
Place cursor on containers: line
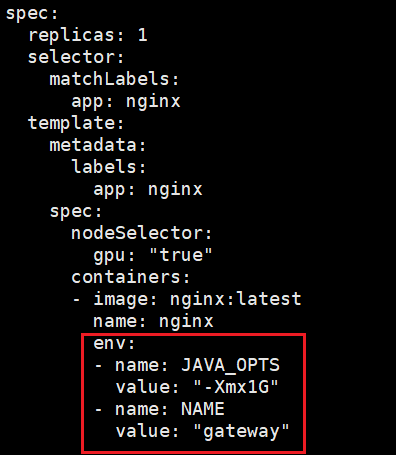coord(131,277)
